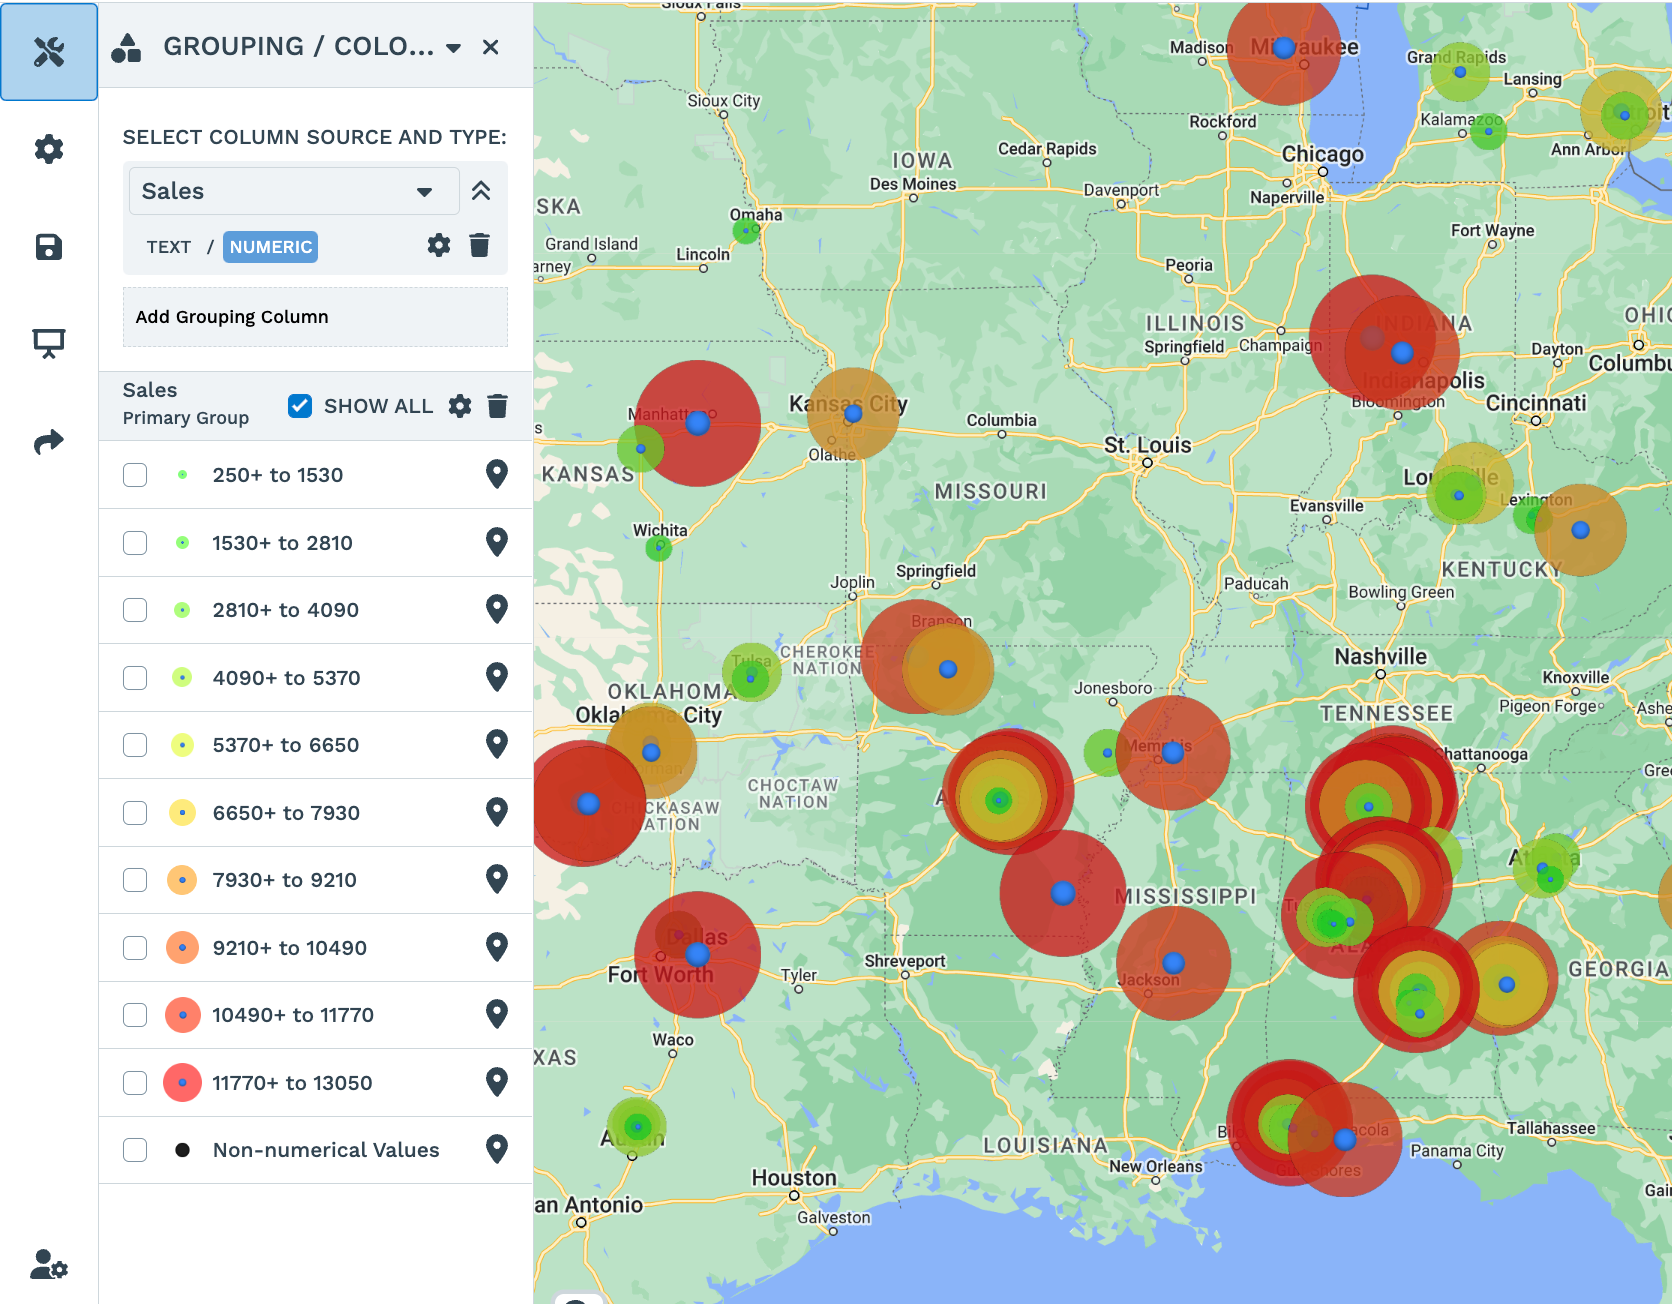The image size is (1672, 1304).
Task: Collapse the column source section chevrons
Action: click(481, 191)
